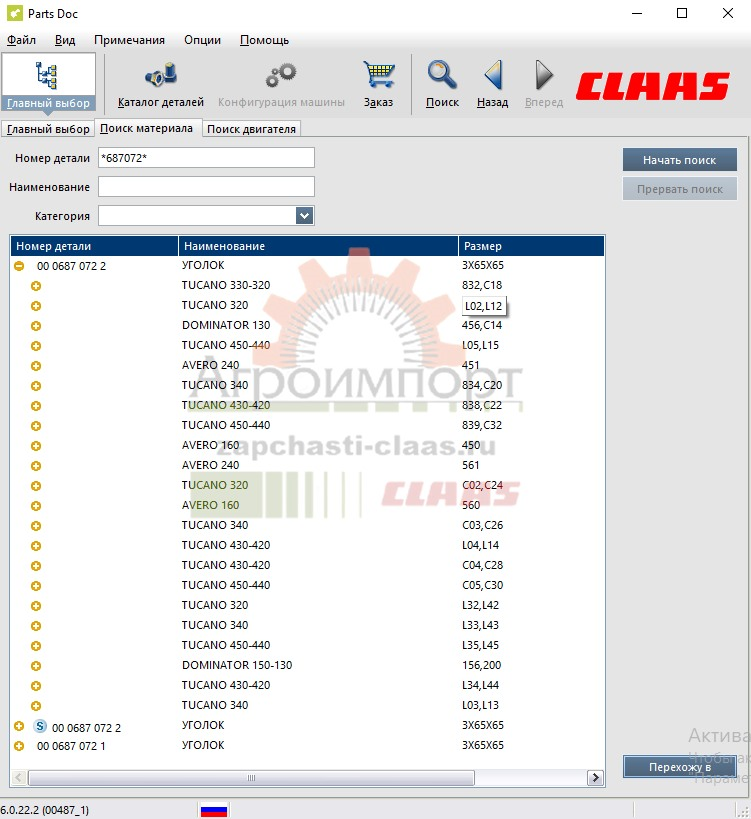Open the Главный выбор toolbar icon

(48, 83)
